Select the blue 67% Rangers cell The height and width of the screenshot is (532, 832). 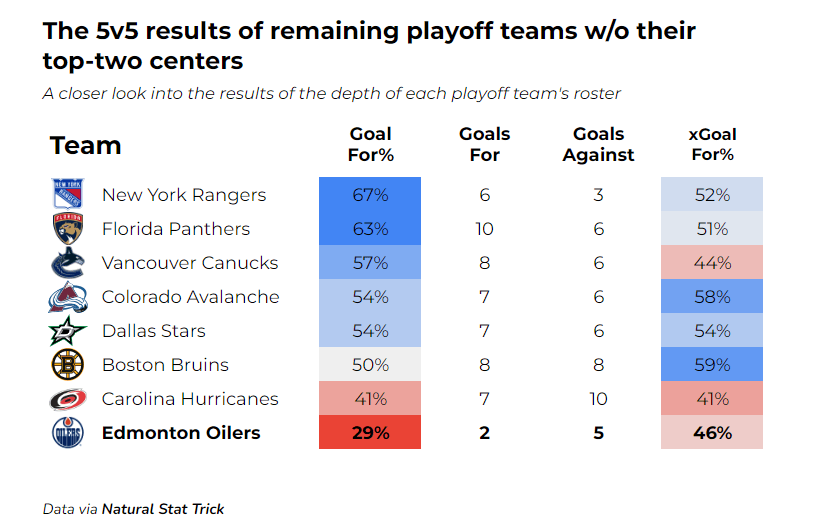pos(370,195)
